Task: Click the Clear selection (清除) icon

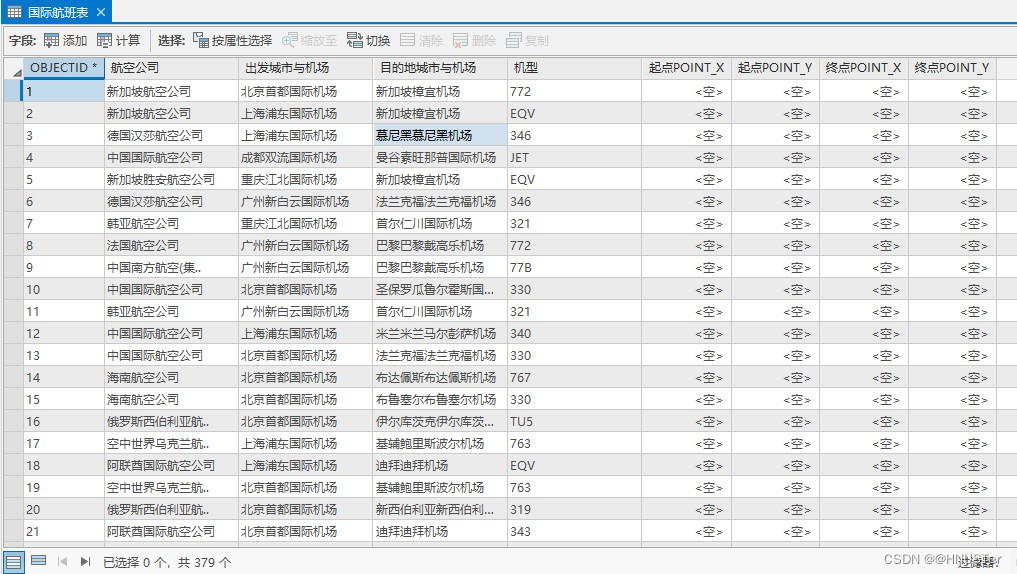Action: click(x=407, y=41)
